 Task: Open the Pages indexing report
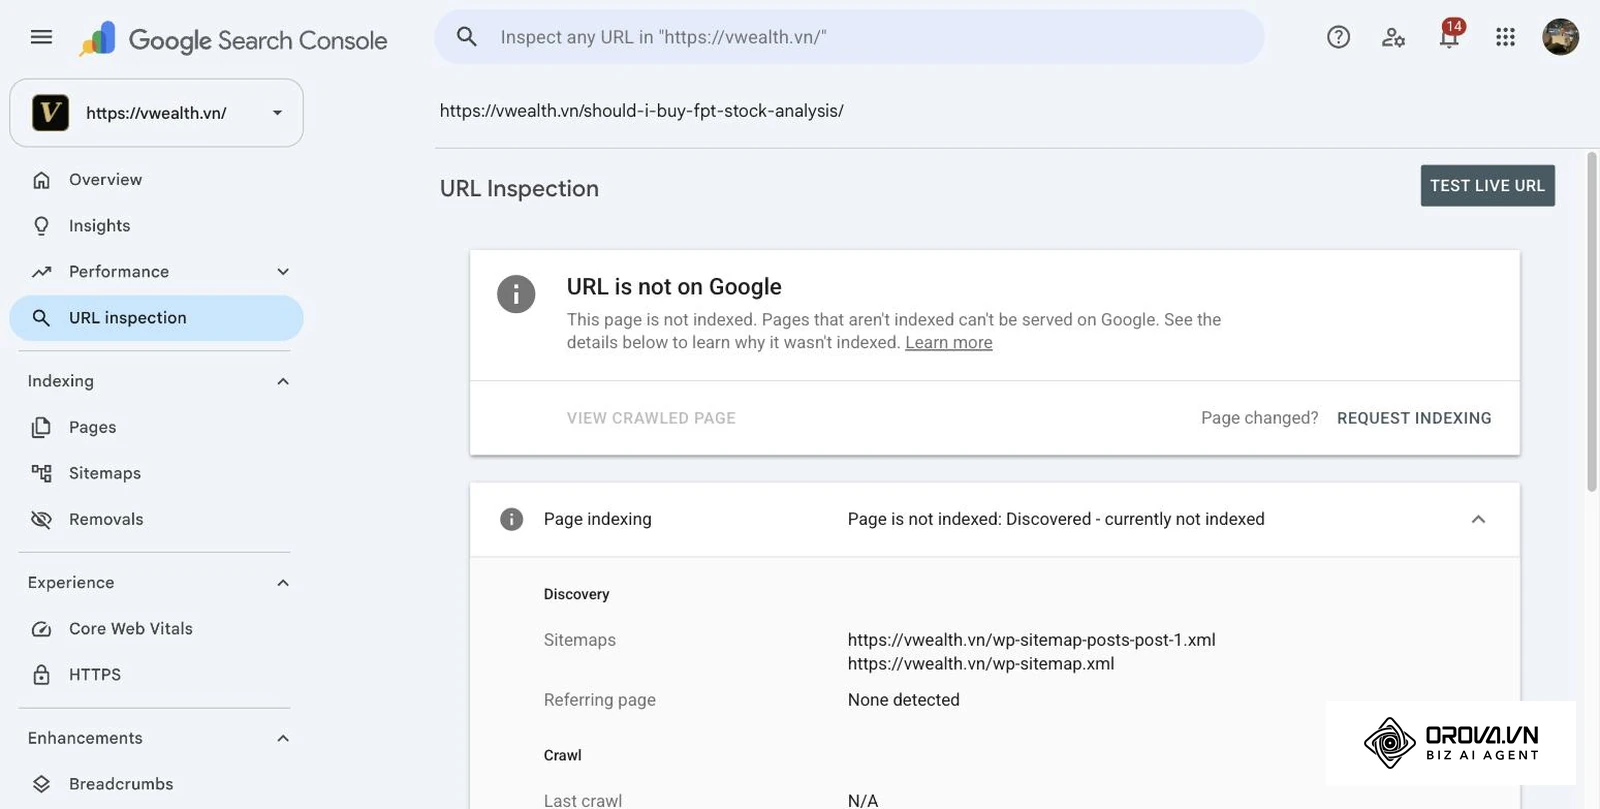156,428
